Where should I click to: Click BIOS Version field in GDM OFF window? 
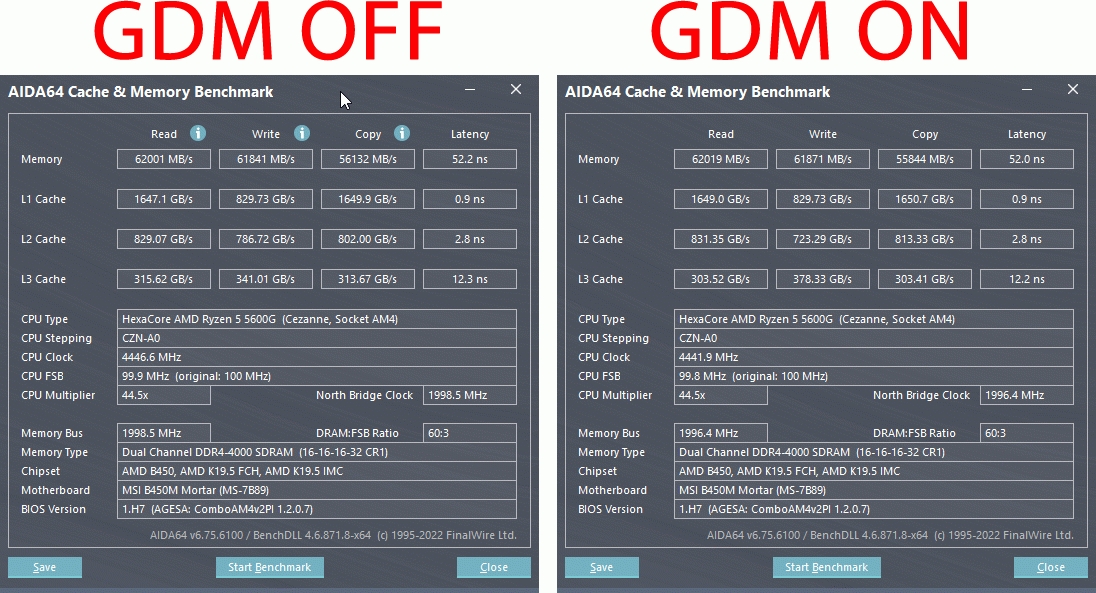(317, 509)
